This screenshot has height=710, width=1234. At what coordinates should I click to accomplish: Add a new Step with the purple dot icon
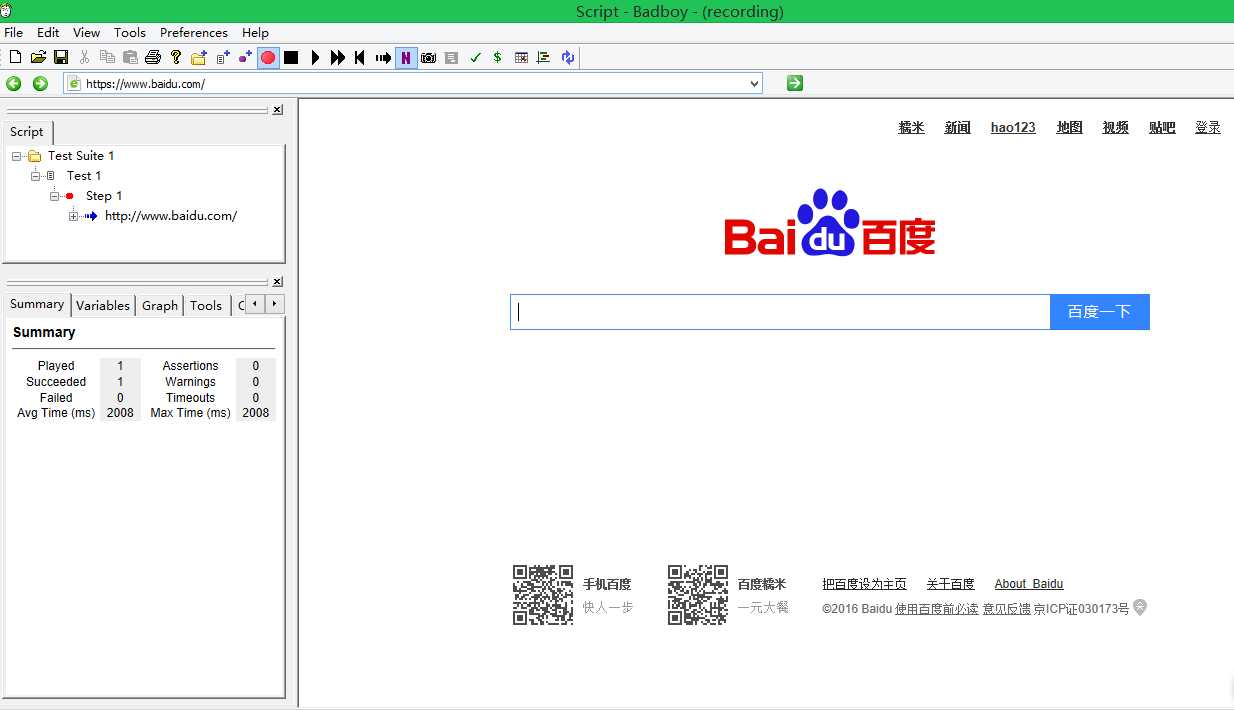pos(245,58)
